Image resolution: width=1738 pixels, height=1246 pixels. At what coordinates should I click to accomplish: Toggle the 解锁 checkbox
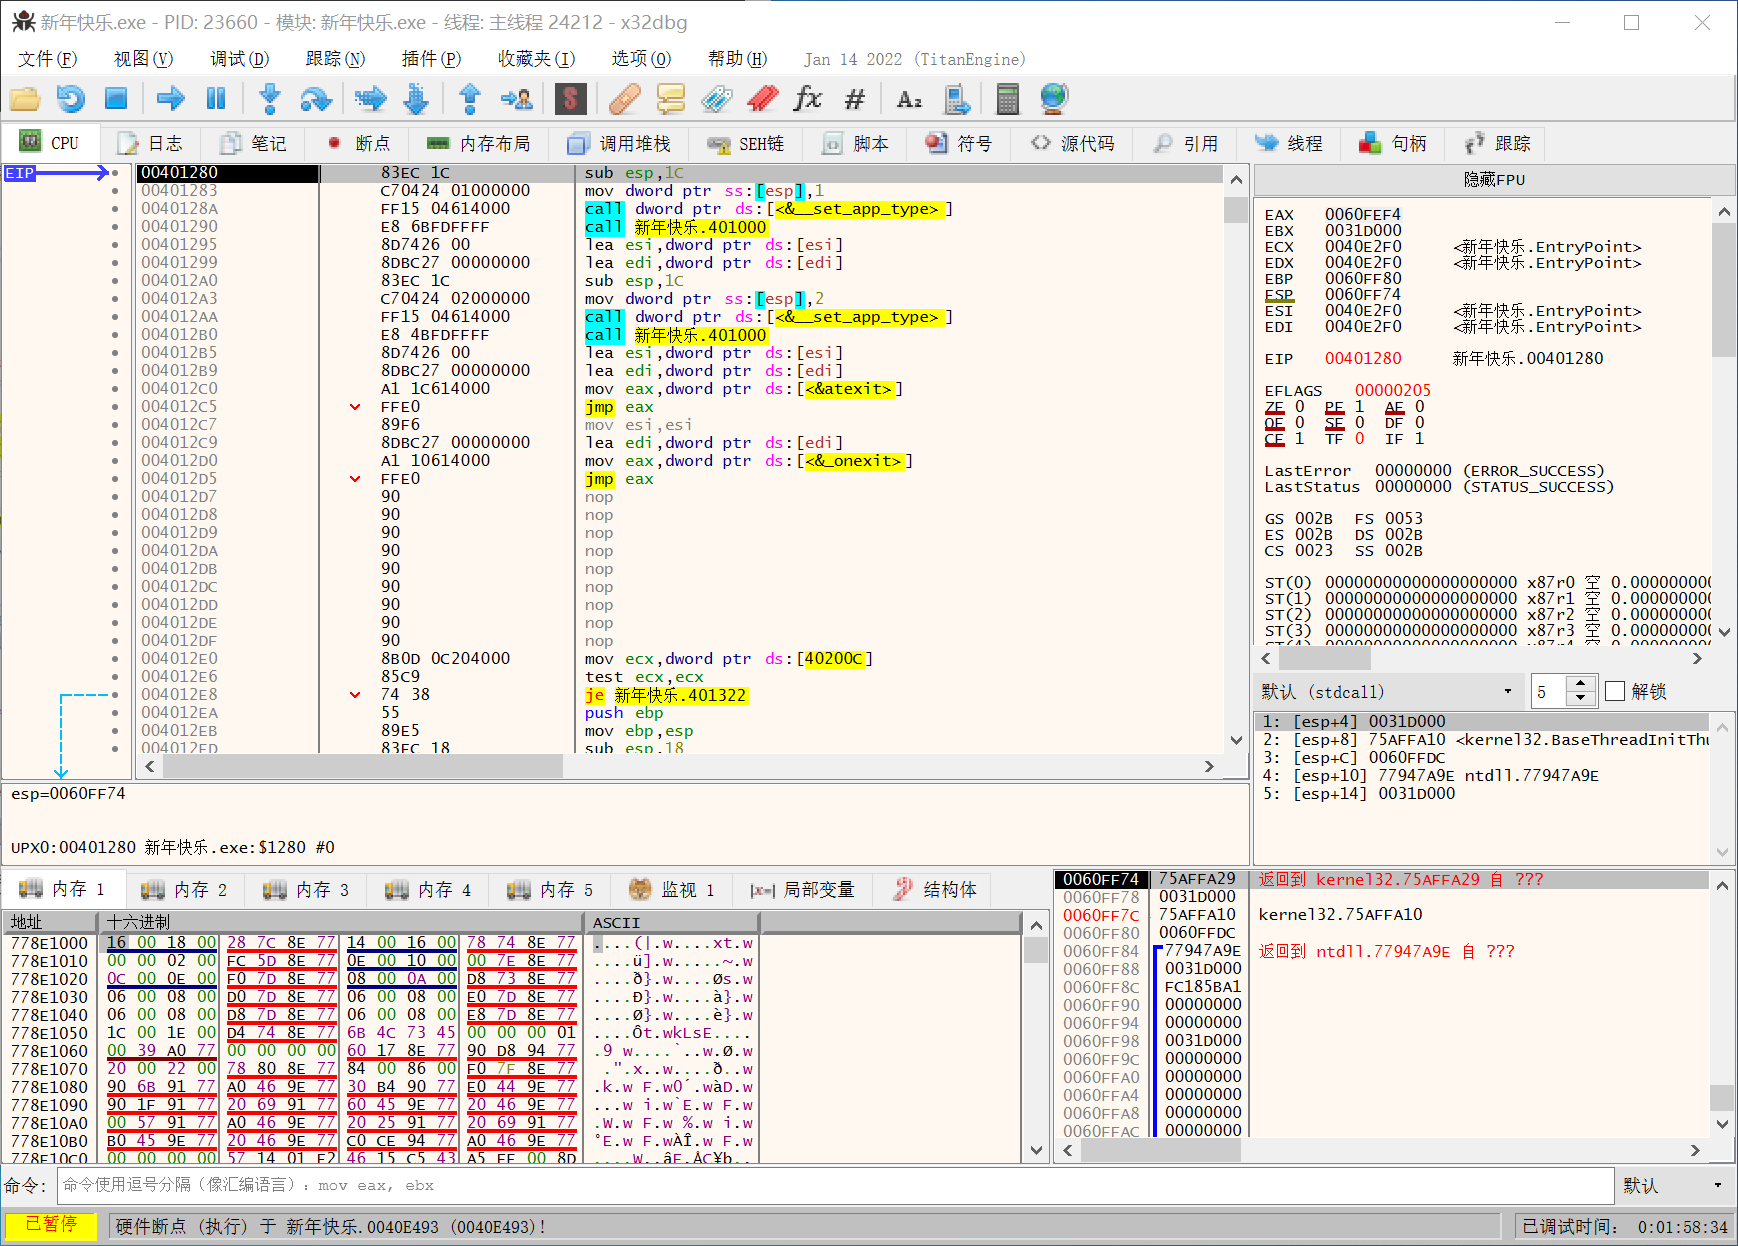point(1614,692)
